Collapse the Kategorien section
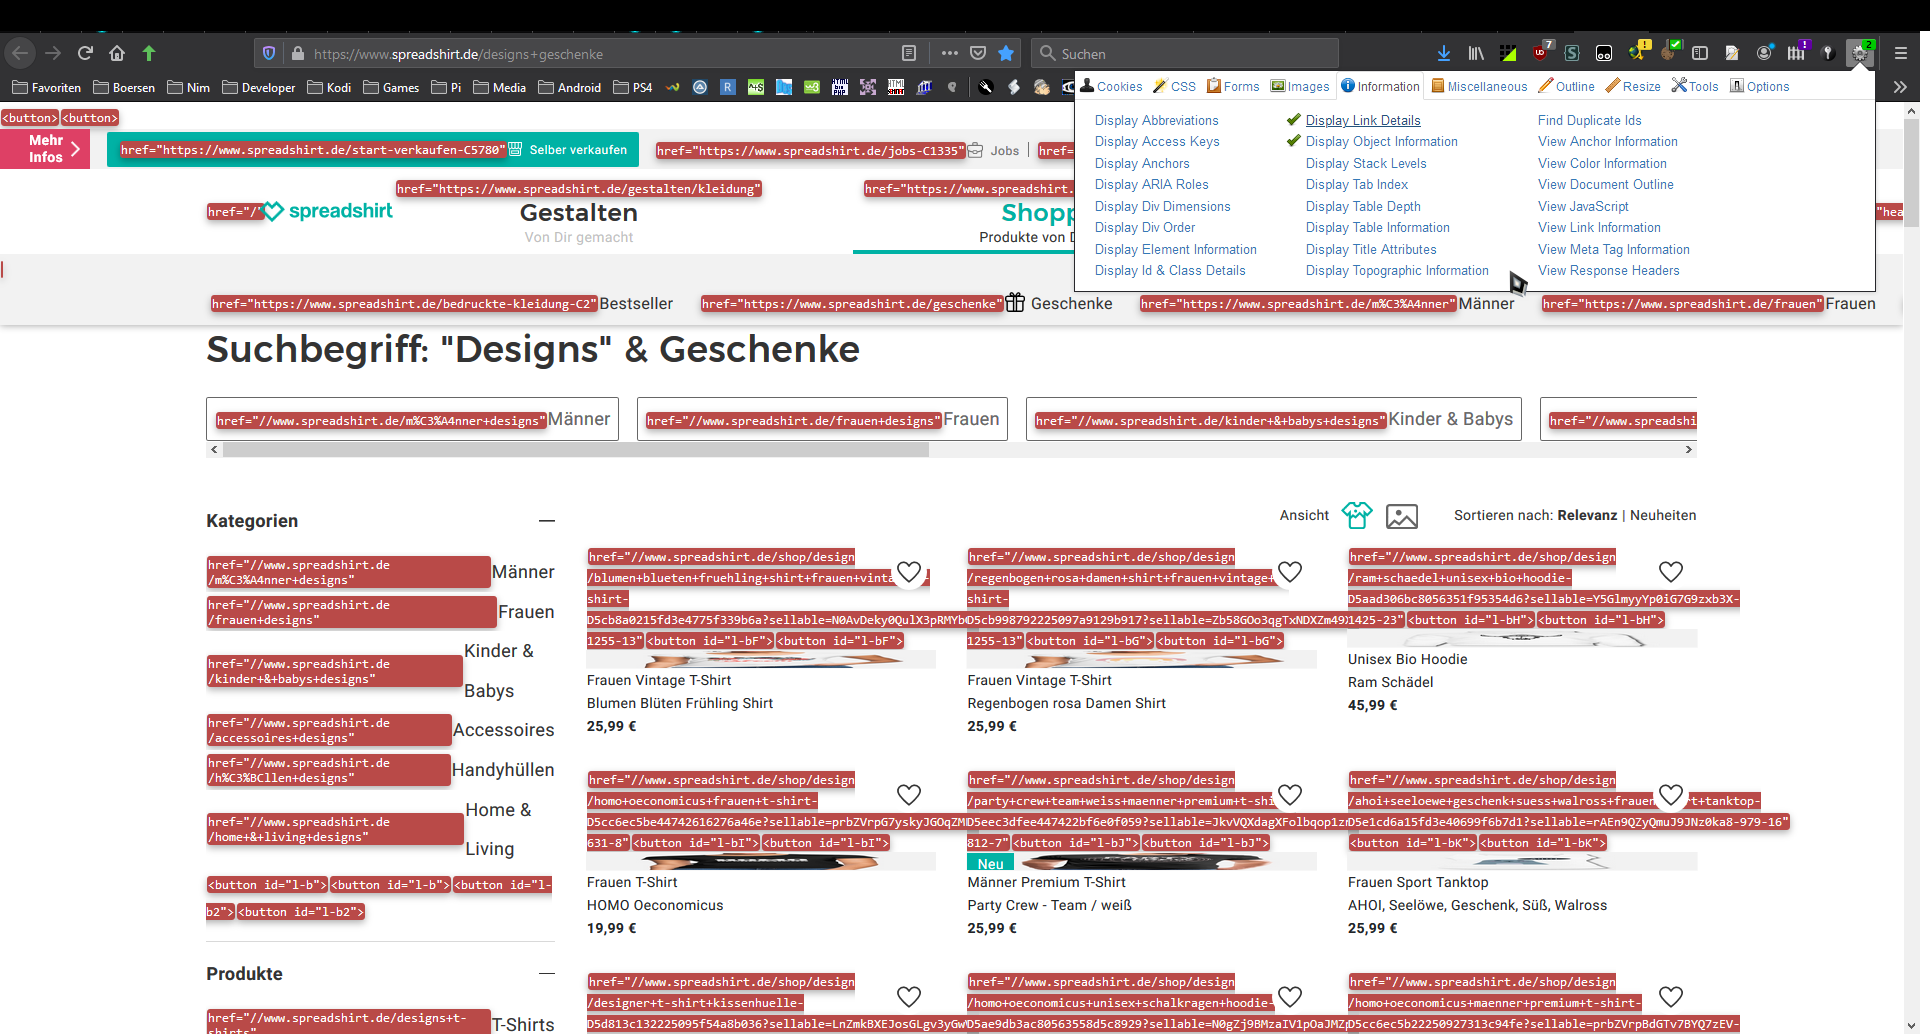 coord(546,521)
